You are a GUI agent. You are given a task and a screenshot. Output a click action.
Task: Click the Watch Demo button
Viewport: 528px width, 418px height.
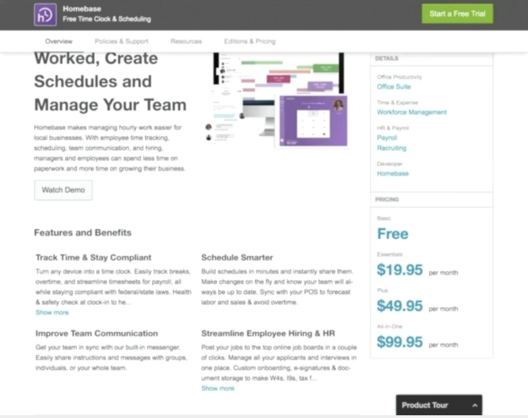(x=63, y=190)
